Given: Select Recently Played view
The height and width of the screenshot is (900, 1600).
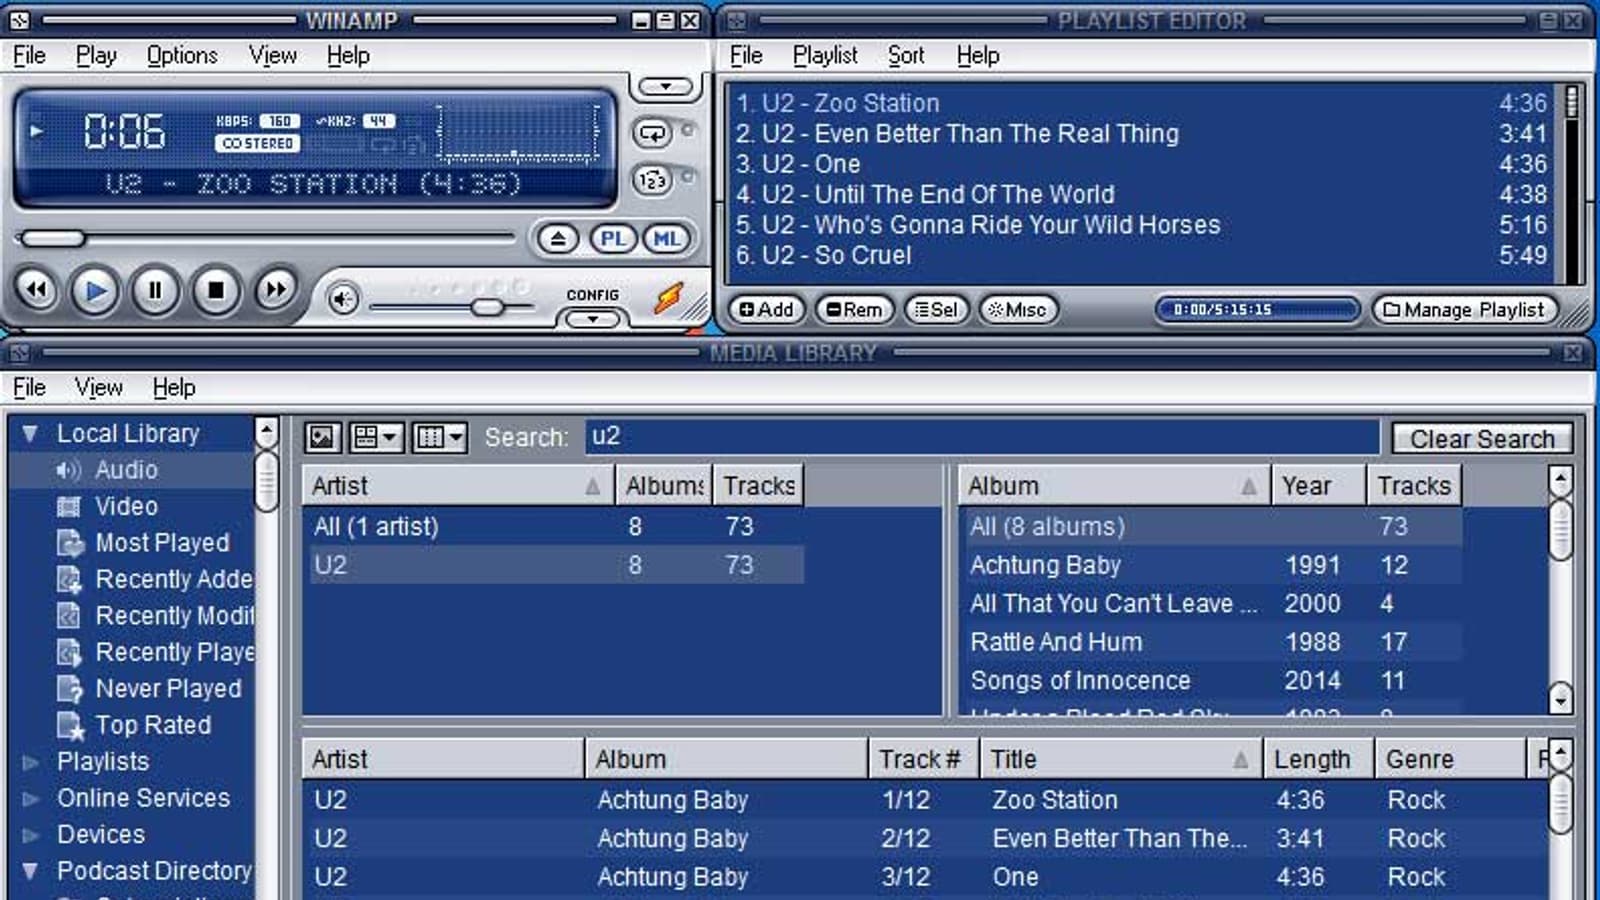Looking at the screenshot, I should coord(154,652).
